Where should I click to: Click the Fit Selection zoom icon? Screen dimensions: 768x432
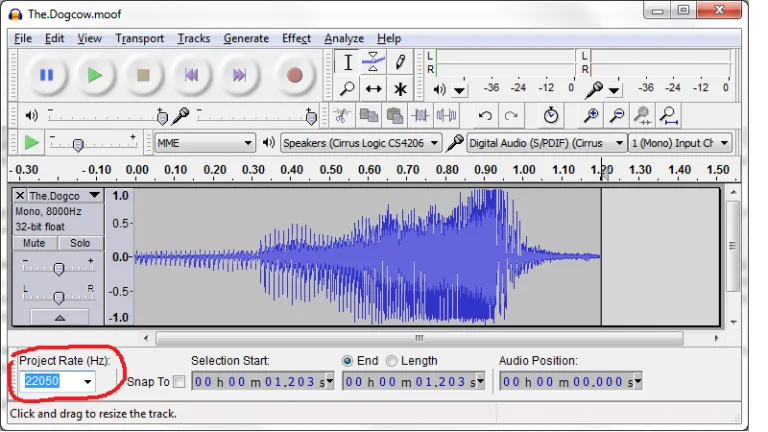tap(642, 116)
